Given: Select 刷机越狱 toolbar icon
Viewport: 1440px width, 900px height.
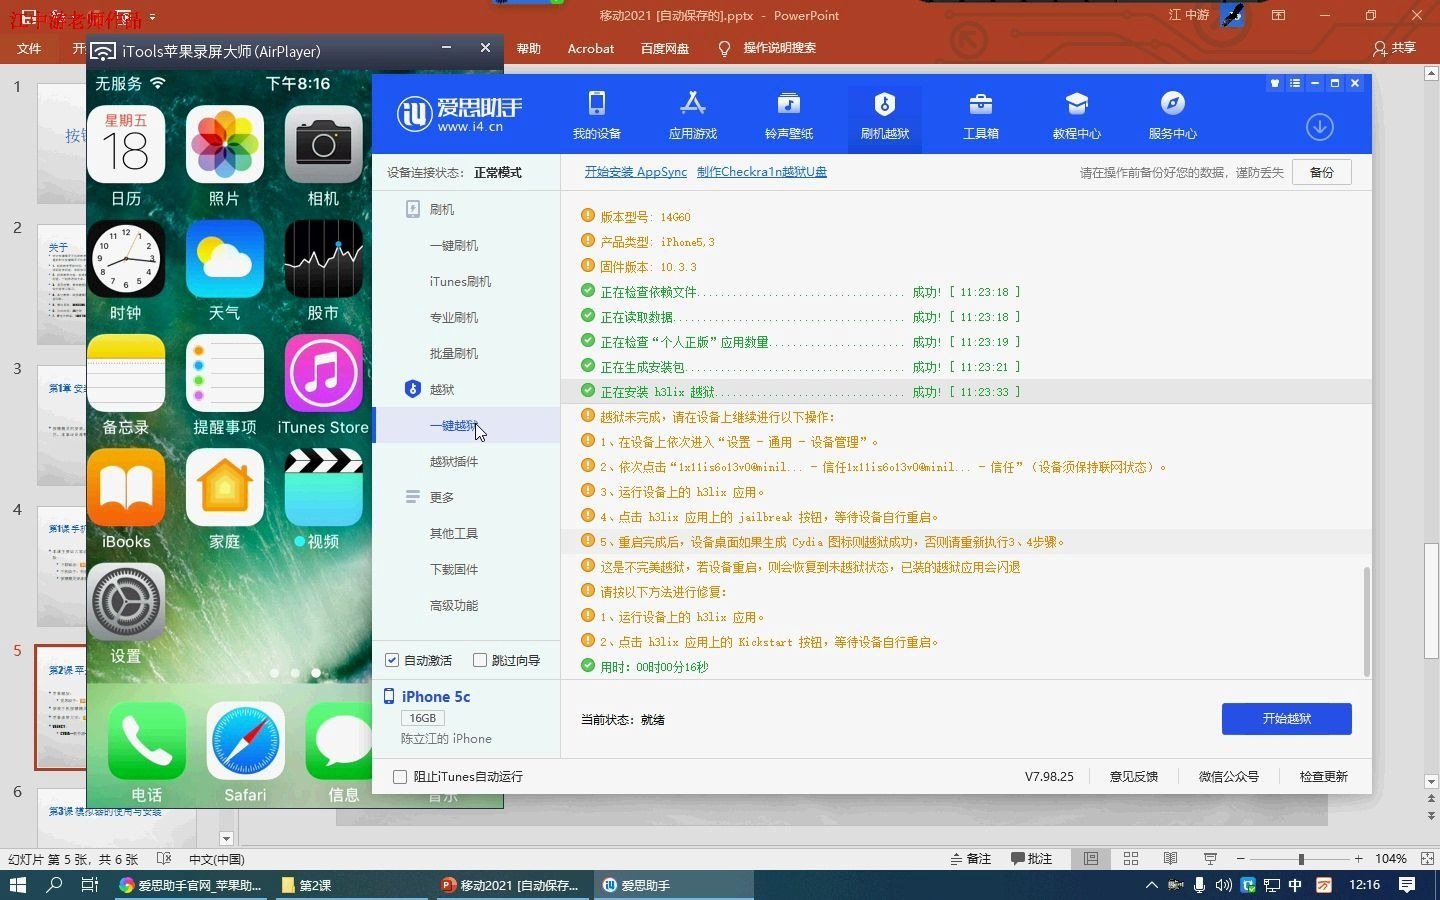Looking at the screenshot, I should click(885, 115).
